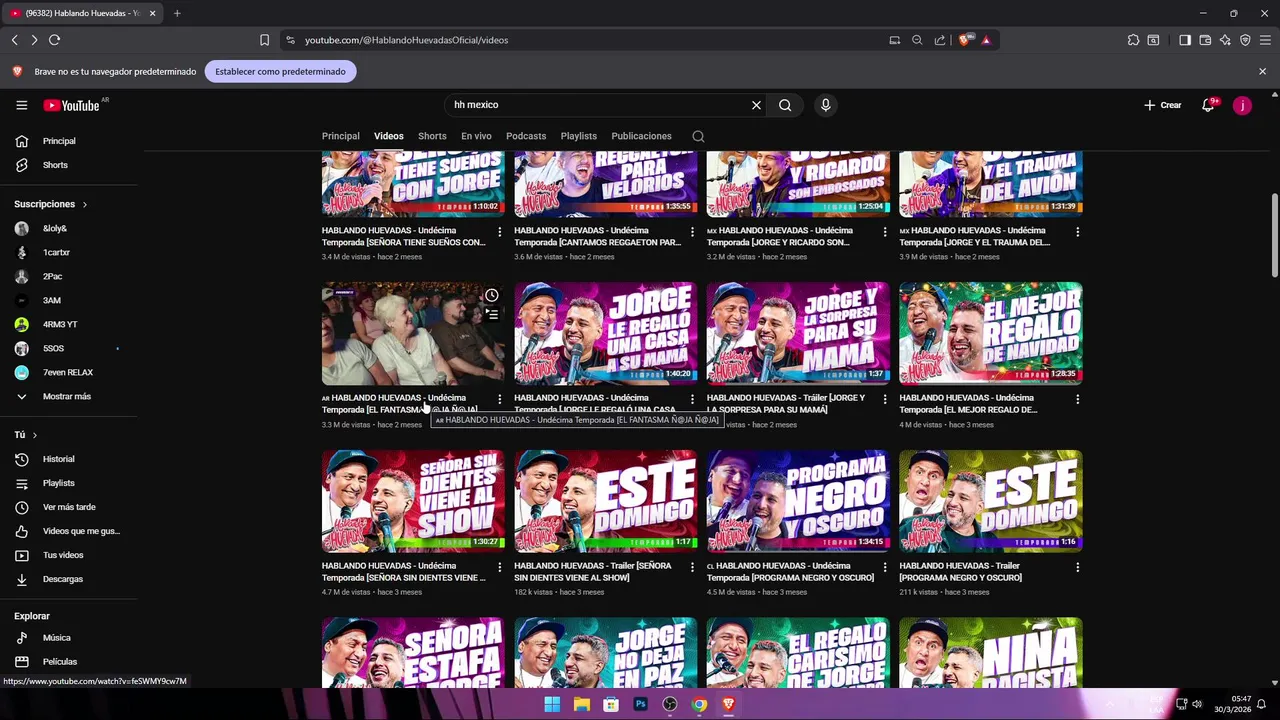
Task: Click the page vertical scrollbar thumb
Action: point(1274,236)
